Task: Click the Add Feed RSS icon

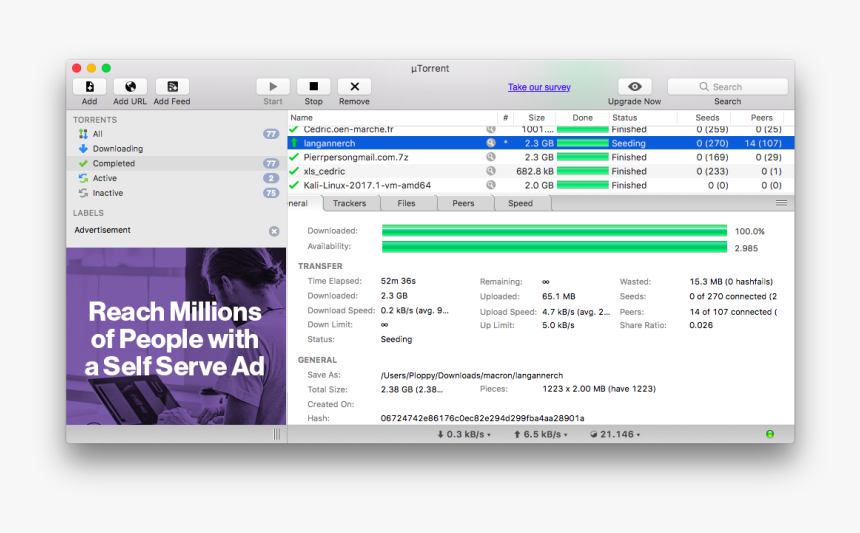Action: (172, 87)
